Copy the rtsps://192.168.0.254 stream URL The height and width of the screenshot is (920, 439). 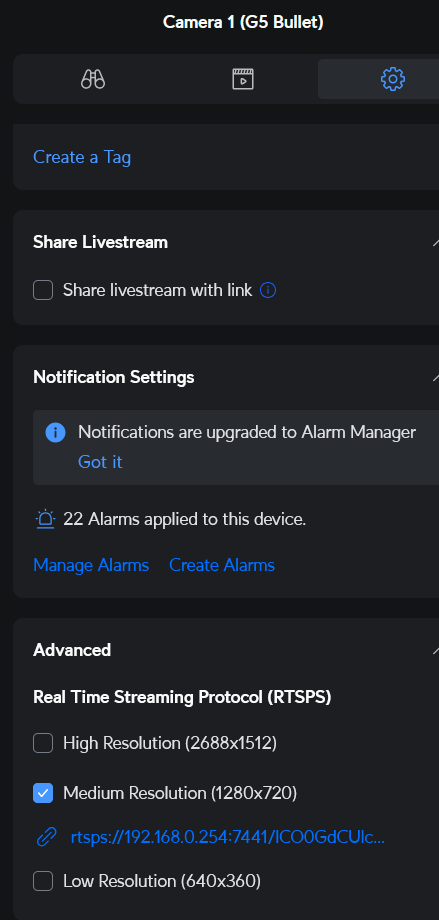point(228,837)
